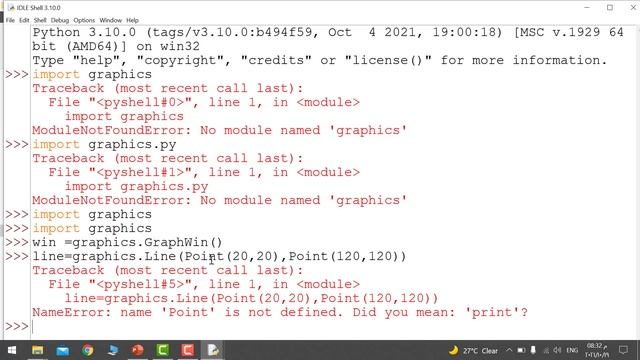
Task: Click 'File "<pyshell#1>"' traceback line
Action: [204, 172]
